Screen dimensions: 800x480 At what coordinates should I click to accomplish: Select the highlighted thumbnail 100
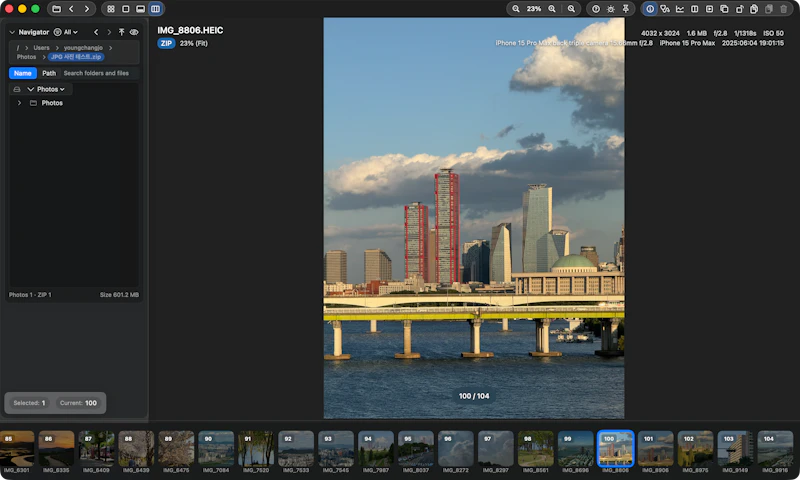point(615,448)
